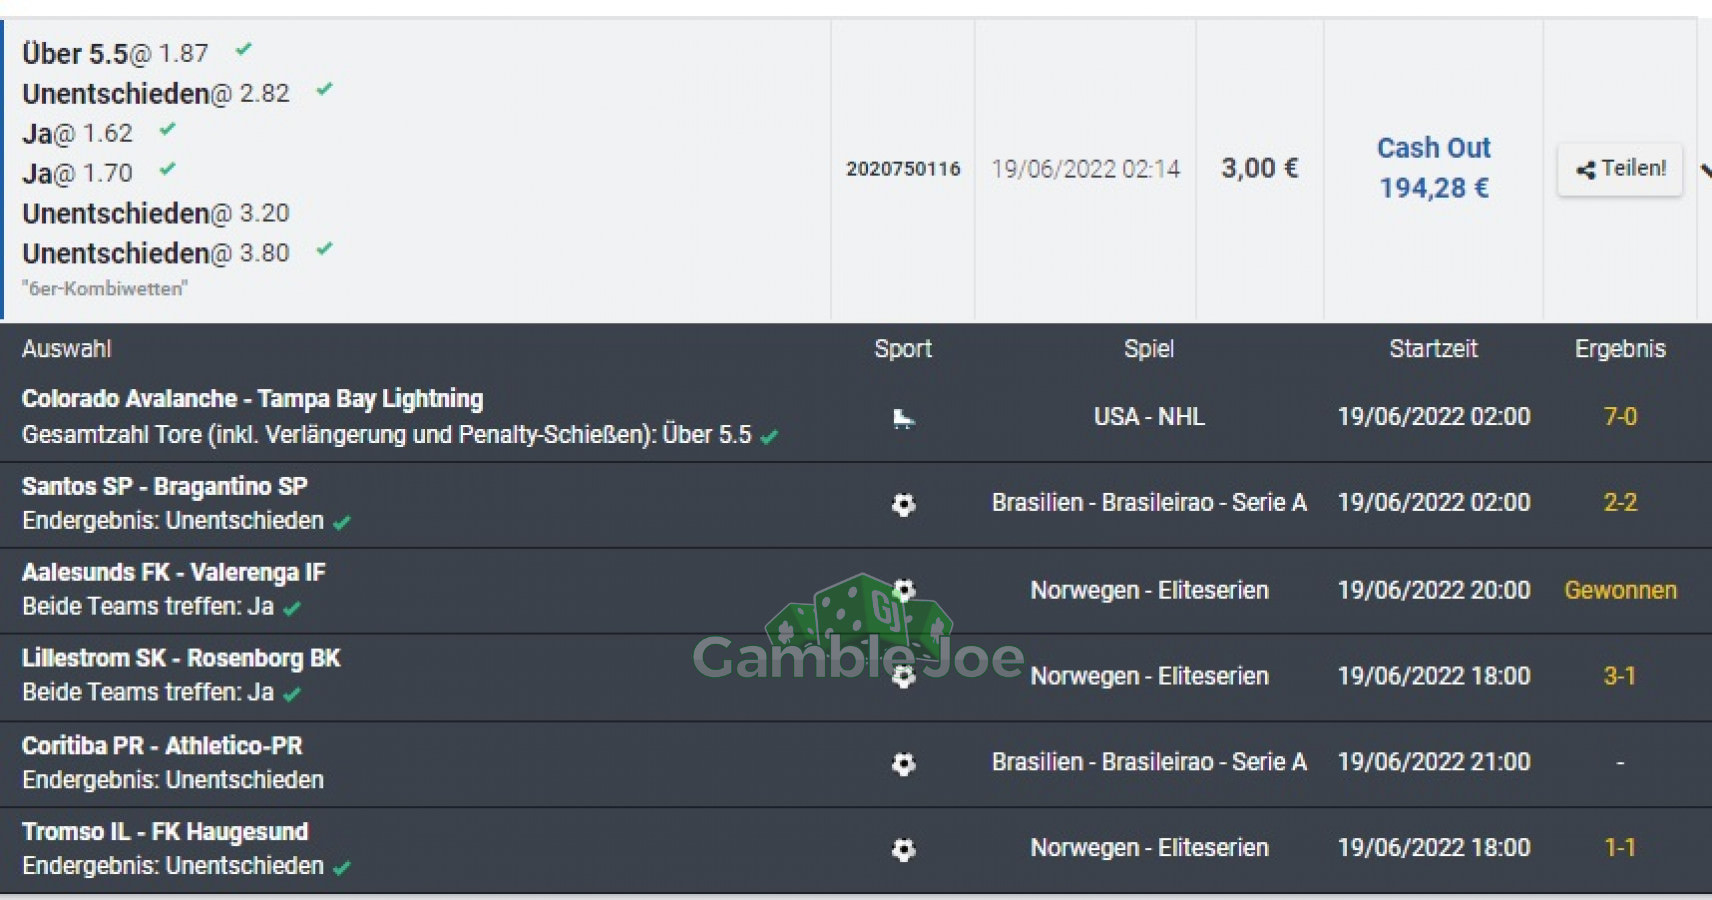Collapse bet details with chevron beside Teilen
This screenshot has height=900, width=1712.
coord(1705,170)
